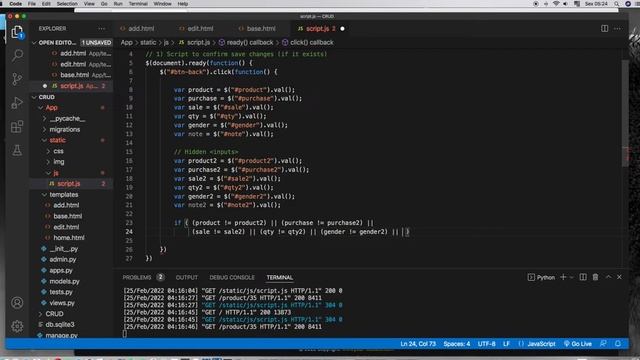
Task: Open the Window menu in menu bar
Action: click(162, 4)
